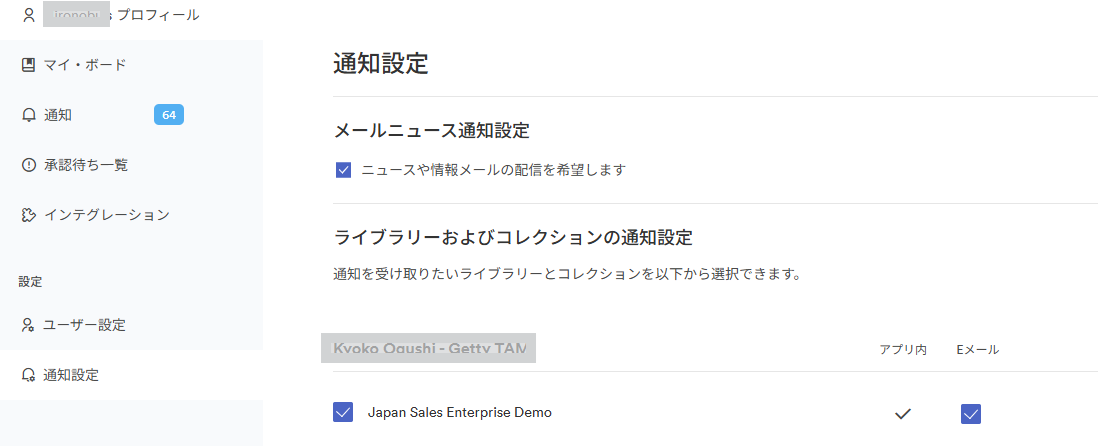
Task: Click the 承認待ち一覧 exclamation circle icon
Action: (x=29, y=165)
